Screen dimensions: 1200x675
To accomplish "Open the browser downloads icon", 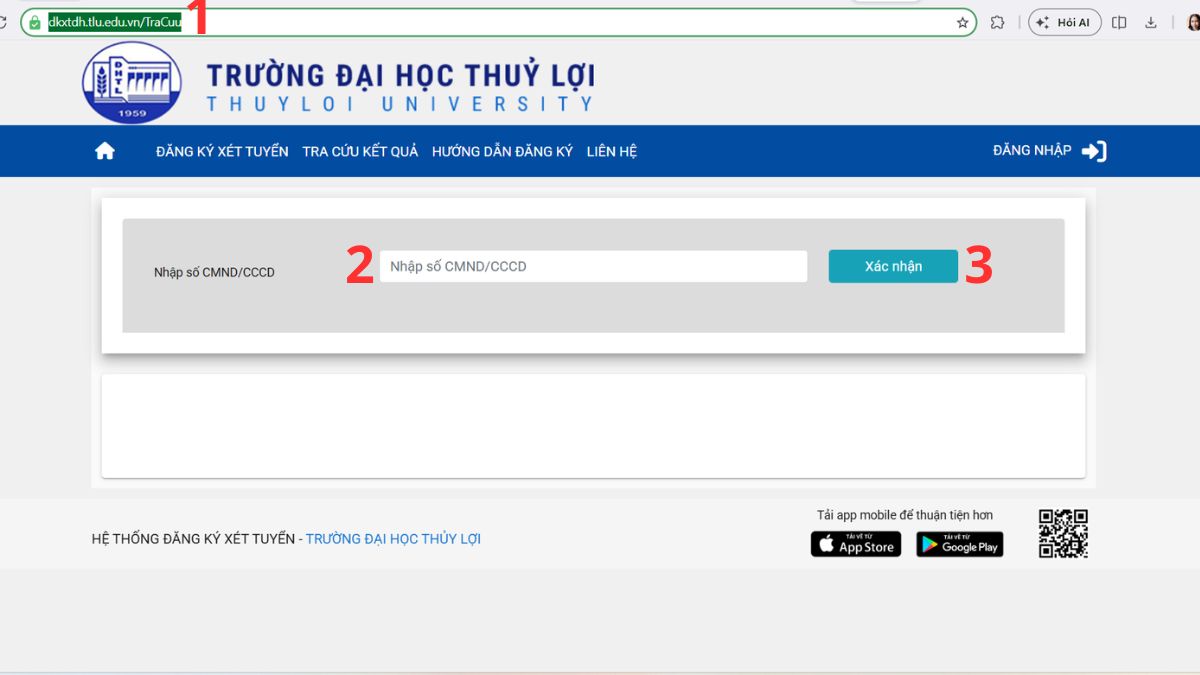I will (x=1151, y=22).
